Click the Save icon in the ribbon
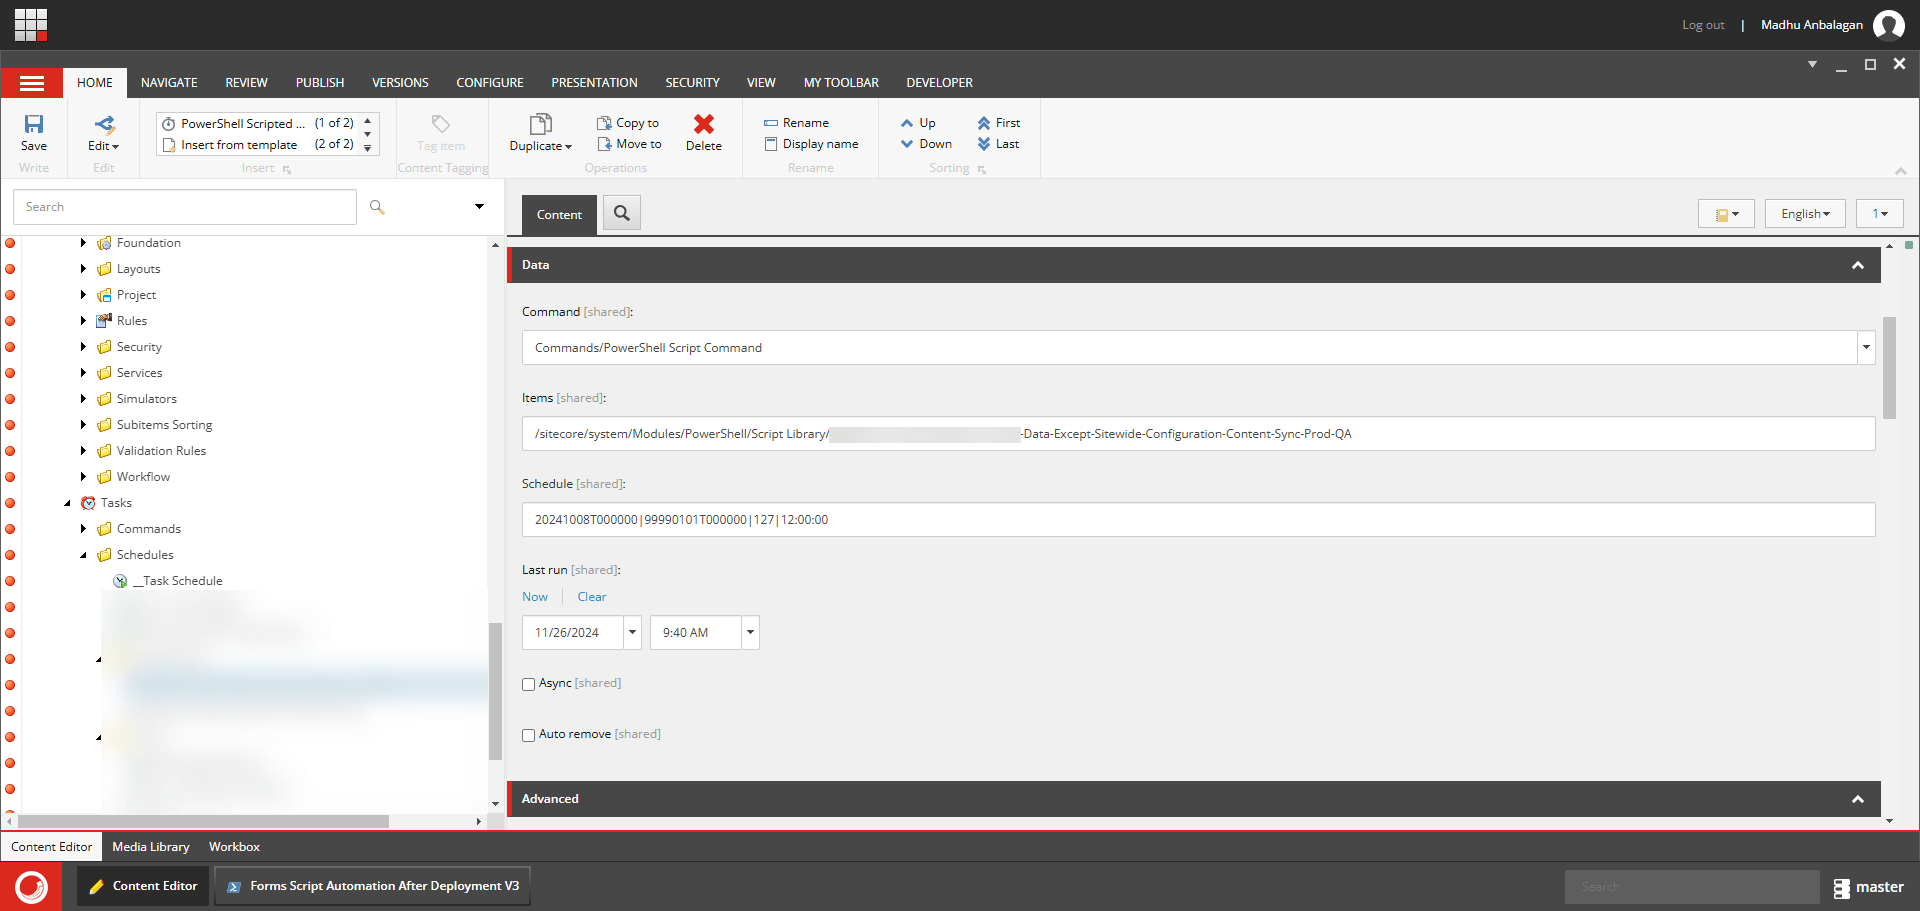 [x=34, y=125]
